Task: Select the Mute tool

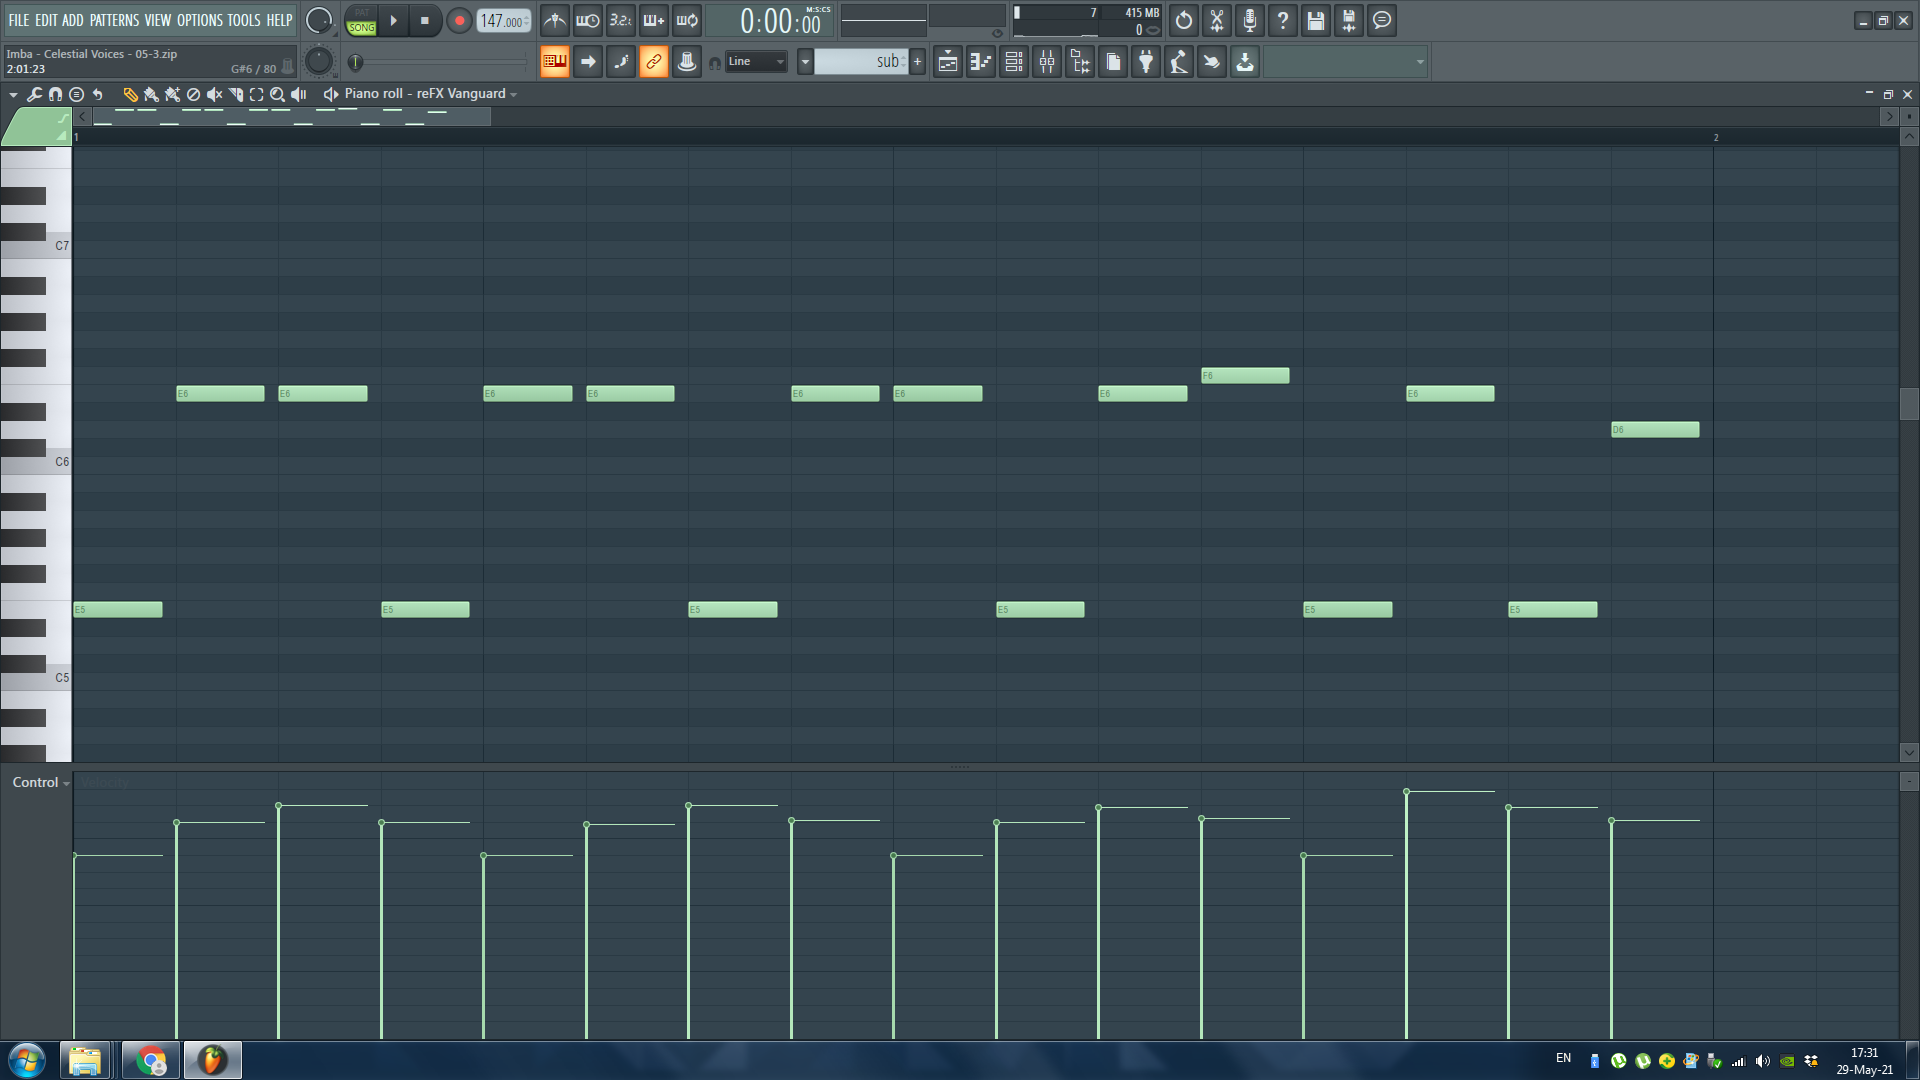Action: pos(214,94)
